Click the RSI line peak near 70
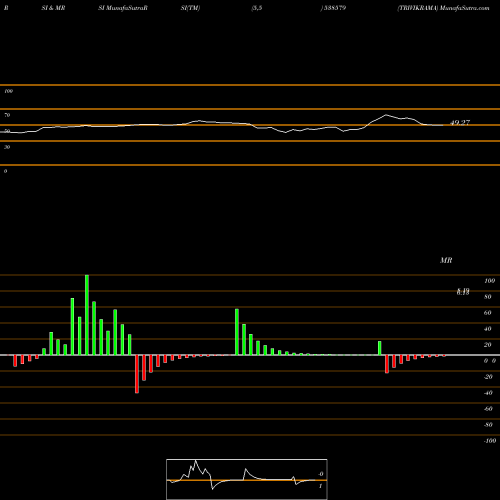500x500 pixels. [386, 115]
